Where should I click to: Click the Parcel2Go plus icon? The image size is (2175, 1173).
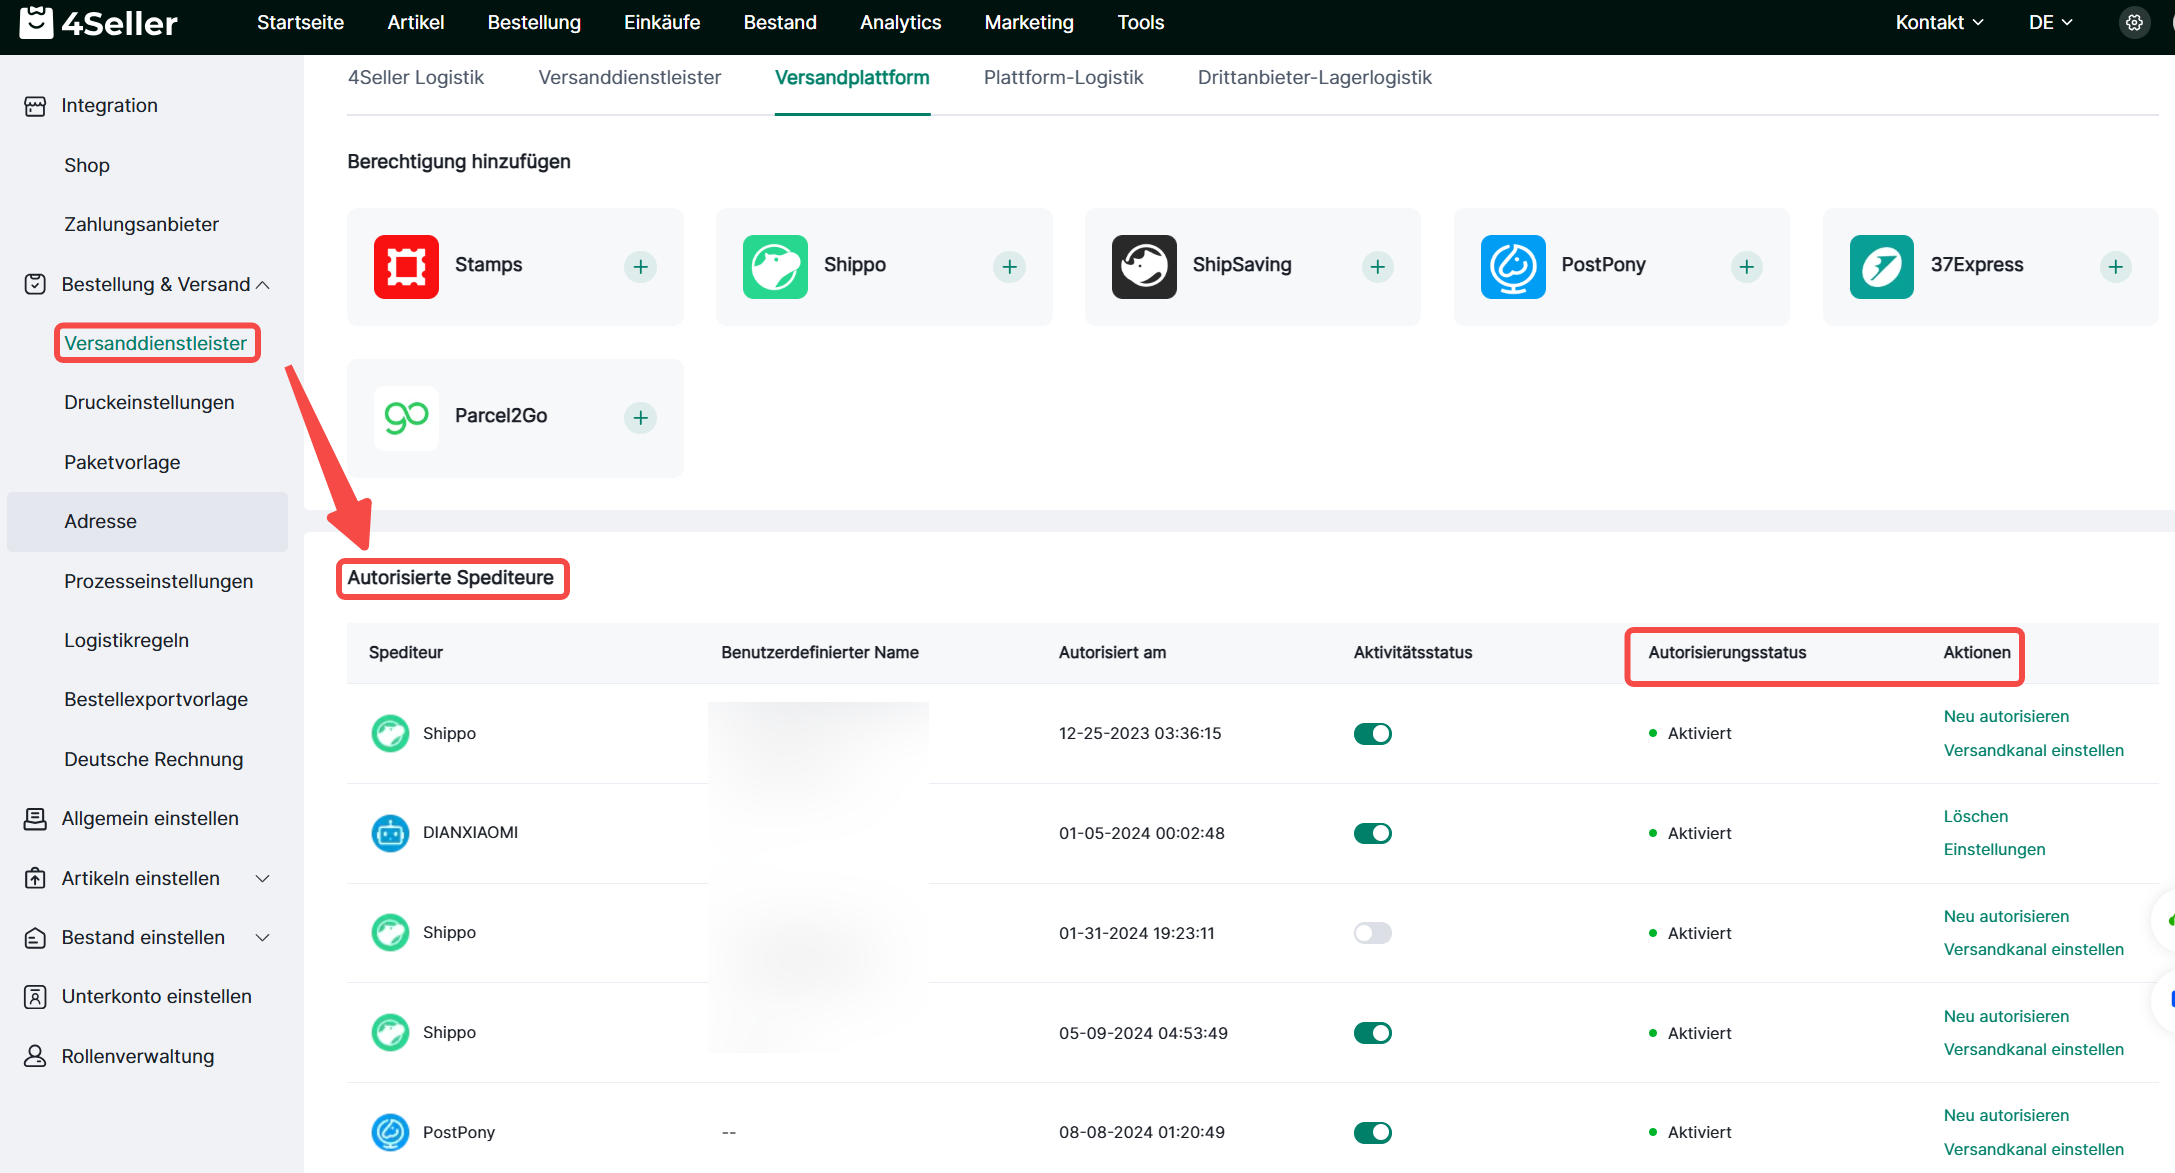click(640, 417)
